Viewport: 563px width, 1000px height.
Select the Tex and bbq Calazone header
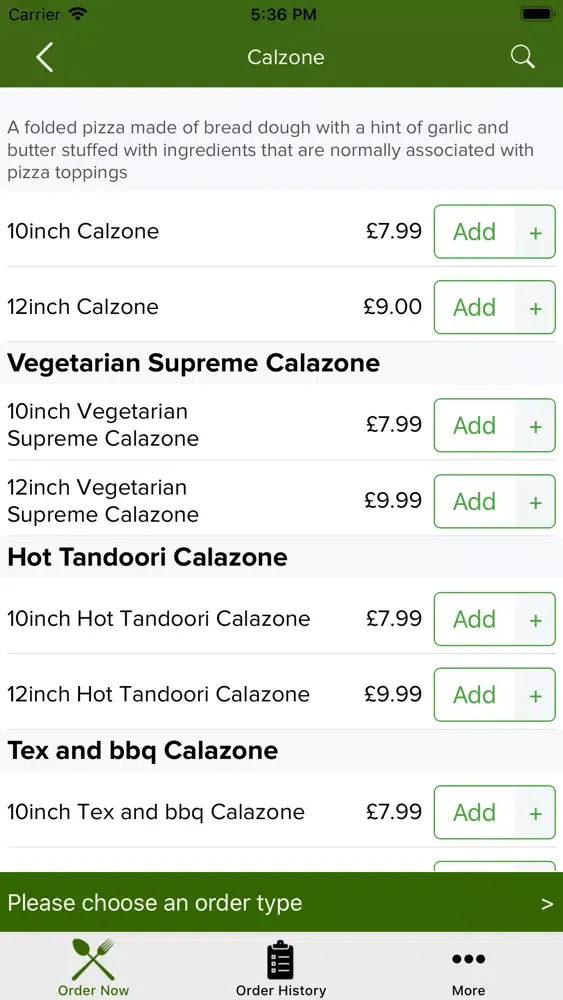click(143, 751)
